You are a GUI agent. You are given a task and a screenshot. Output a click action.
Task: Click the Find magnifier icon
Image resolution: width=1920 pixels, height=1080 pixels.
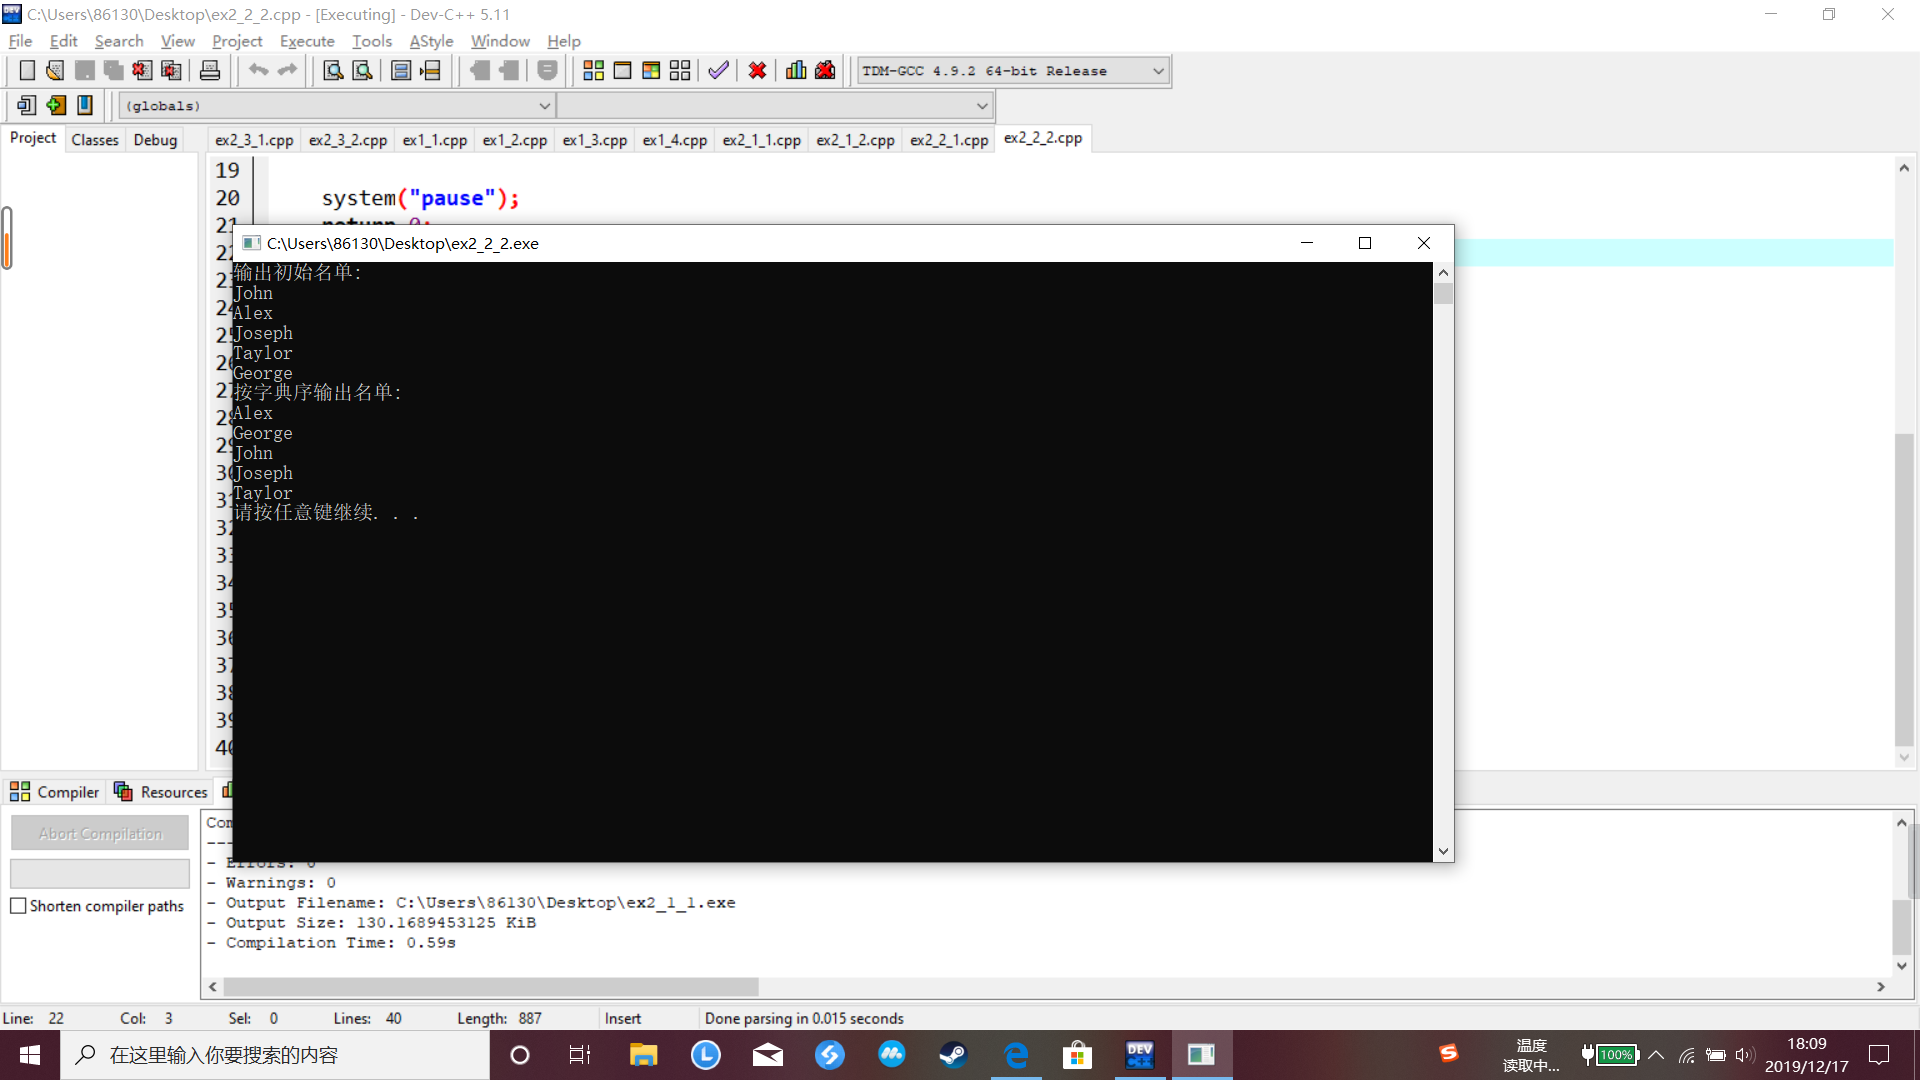(333, 71)
